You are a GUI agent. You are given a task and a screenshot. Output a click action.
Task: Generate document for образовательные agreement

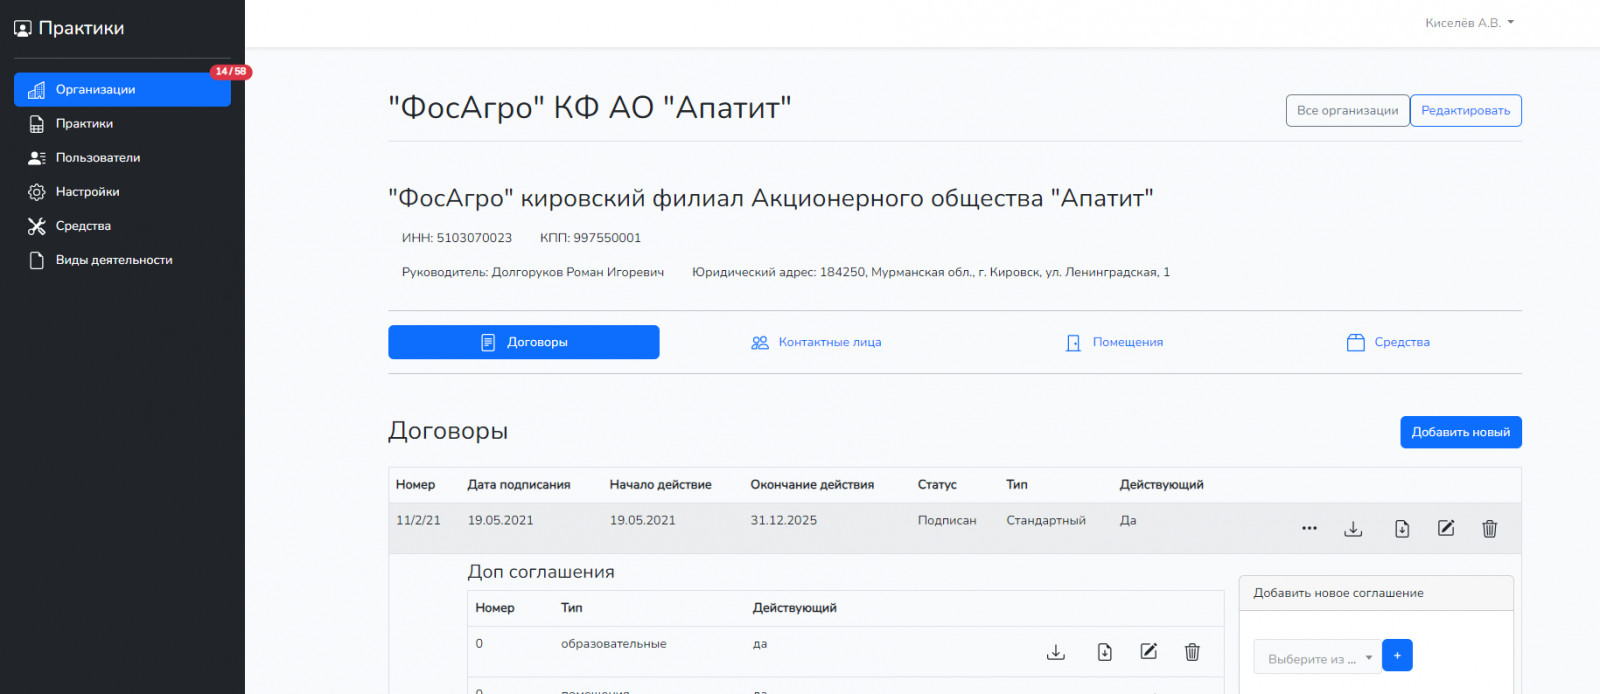pos(1105,652)
